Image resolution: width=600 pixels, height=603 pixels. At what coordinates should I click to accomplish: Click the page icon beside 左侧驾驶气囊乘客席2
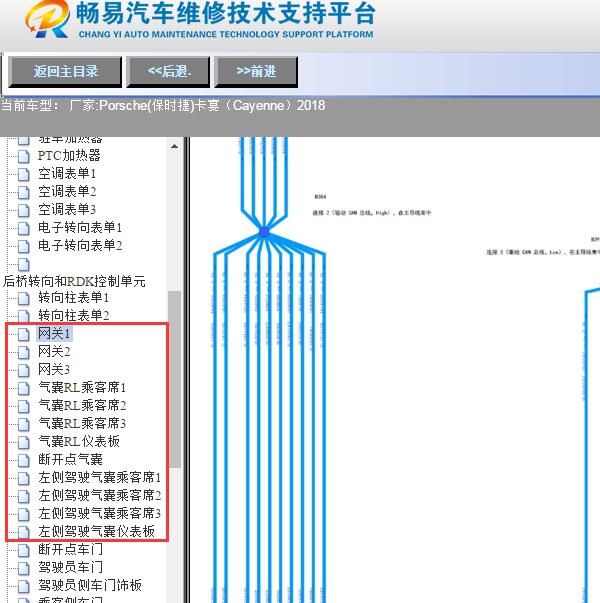pyautogui.click(x=24, y=497)
